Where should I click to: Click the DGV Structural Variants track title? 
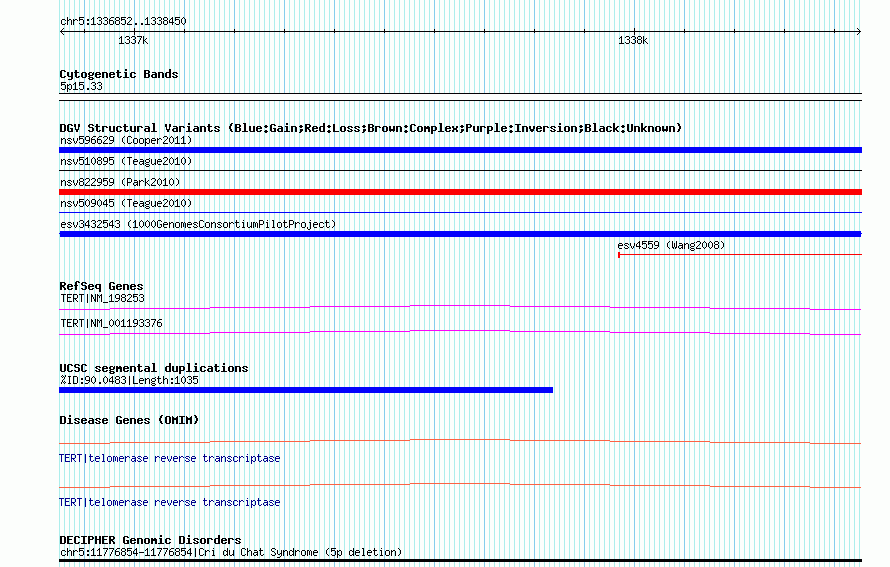click(371, 128)
